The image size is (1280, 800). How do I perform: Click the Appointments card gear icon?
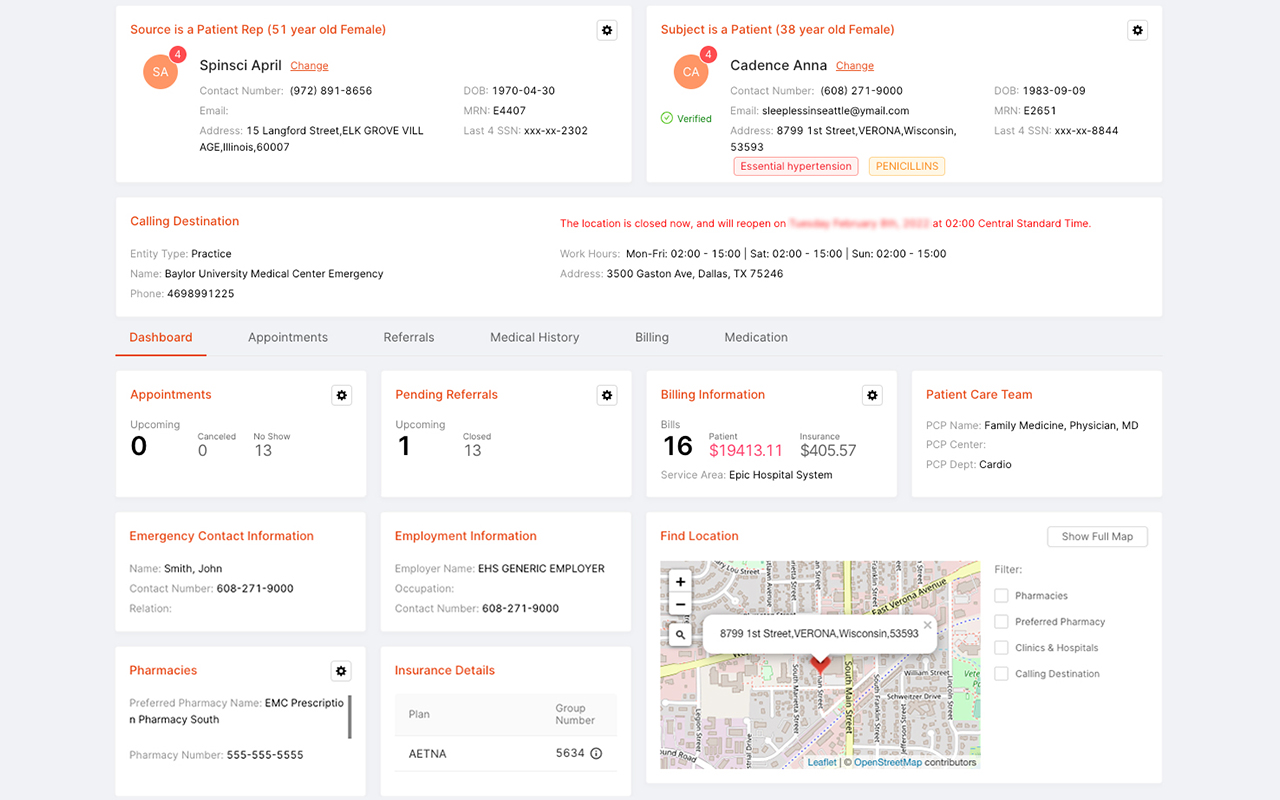(342, 395)
